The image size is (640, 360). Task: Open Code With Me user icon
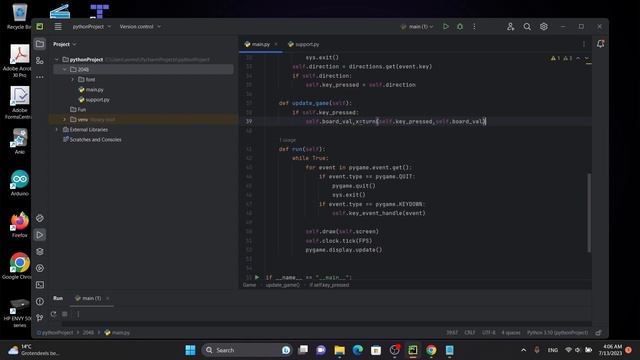(510, 27)
